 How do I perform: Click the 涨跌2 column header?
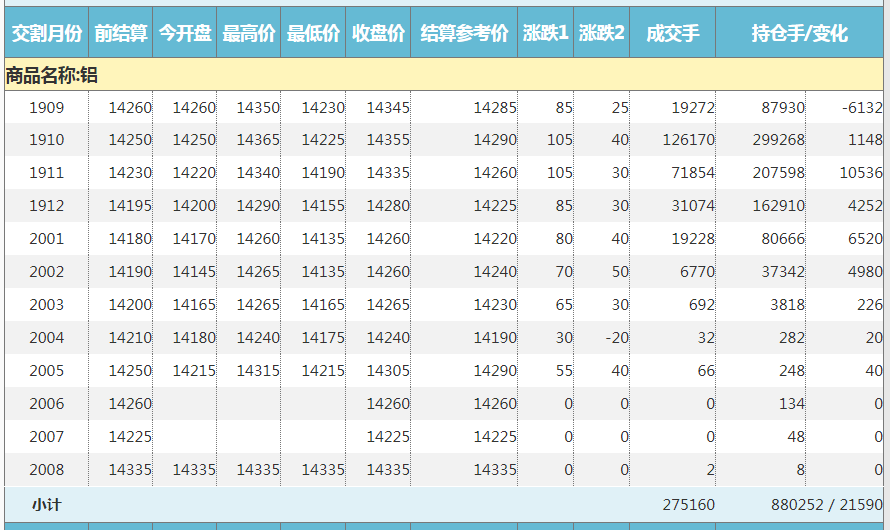pos(601,34)
